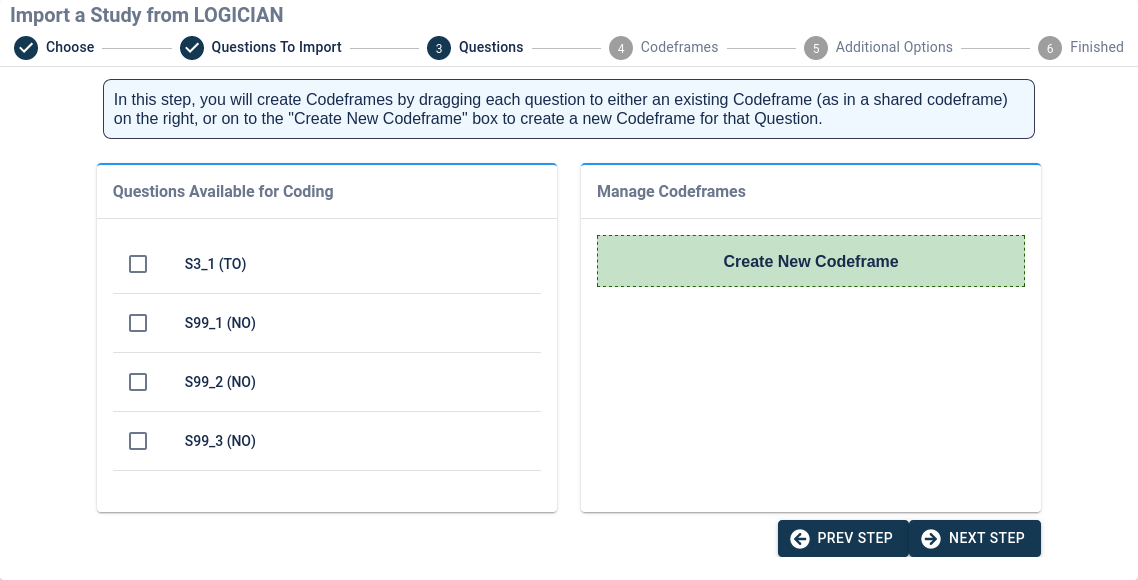Click the step 4 circle icon for Codeframes
This screenshot has width=1138, height=580.
(620, 47)
